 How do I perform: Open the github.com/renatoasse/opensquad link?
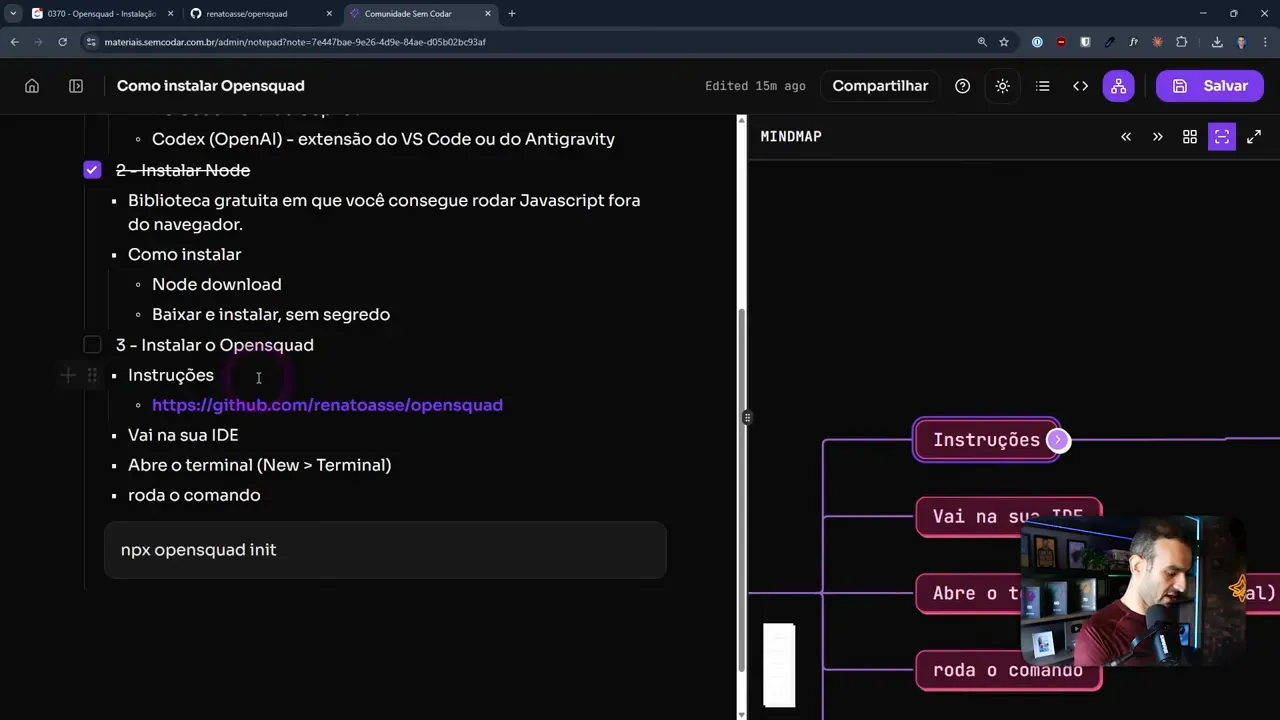(x=327, y=405)
